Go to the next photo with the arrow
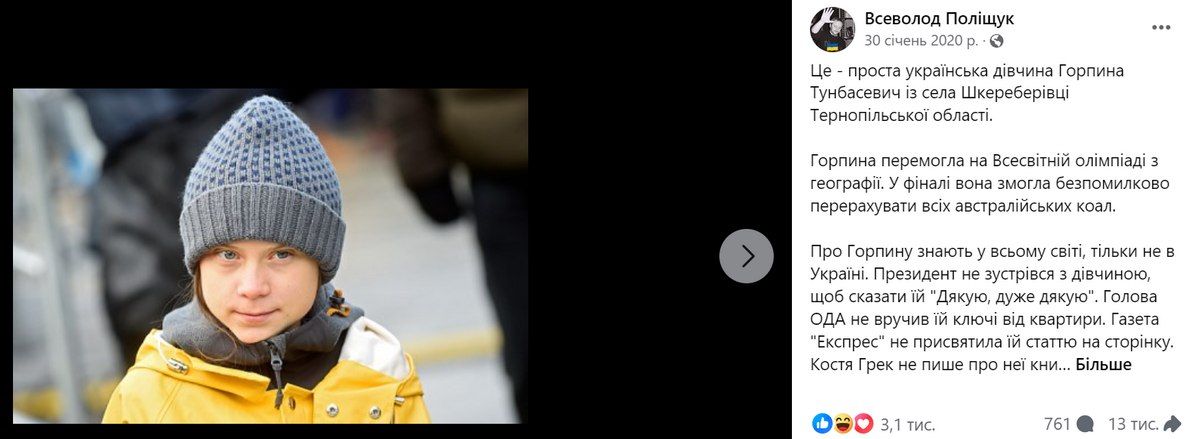 746,256
